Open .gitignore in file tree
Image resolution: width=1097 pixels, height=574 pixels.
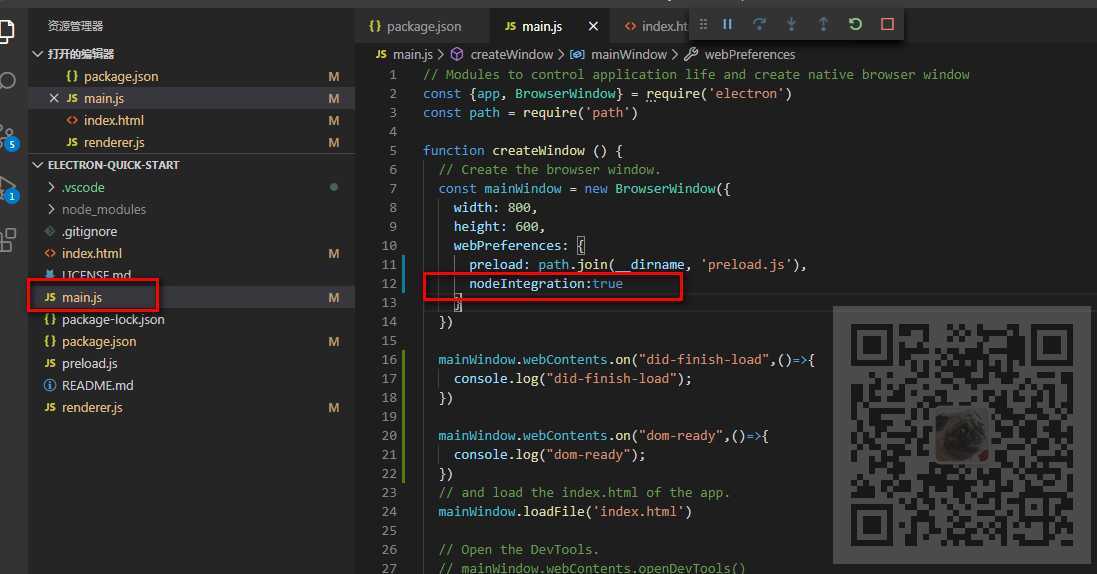pyautogui.click(x=90, y=232)
